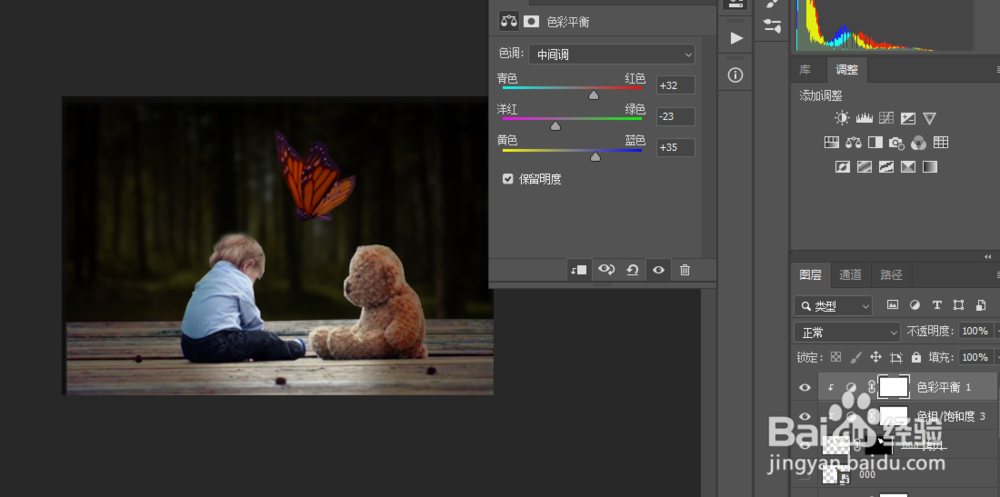This screenshot has height=497, width=1000.
Task: Add a Hue/Saturation adjustment from the panel
Action: (832, 142)
